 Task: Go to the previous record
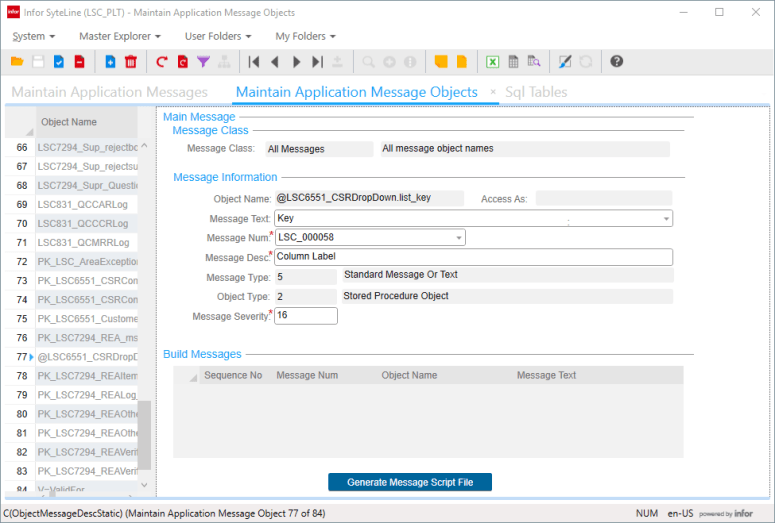pos(275,62)
